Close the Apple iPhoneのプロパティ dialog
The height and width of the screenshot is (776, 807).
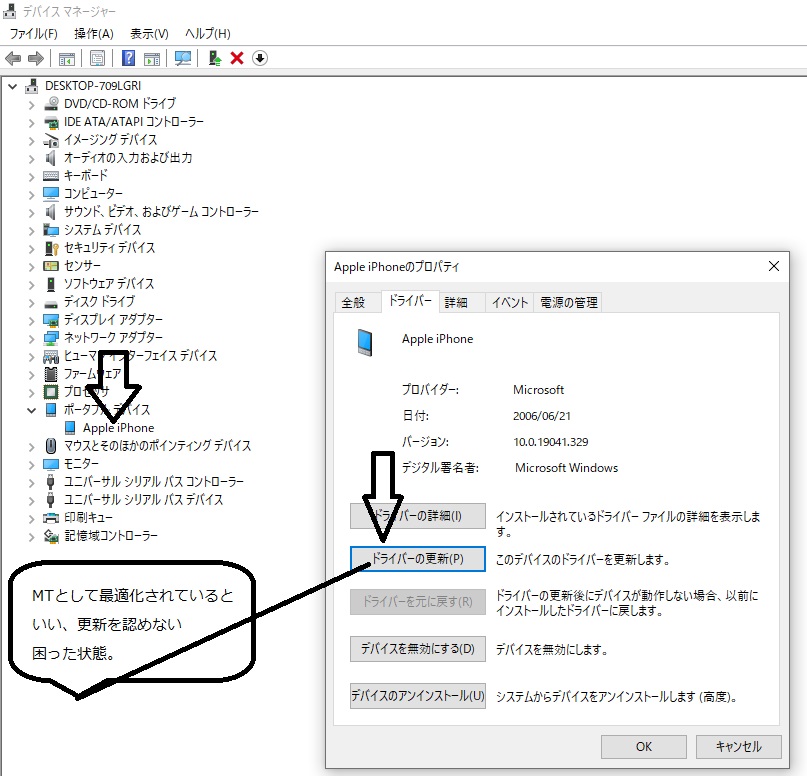(x=774, y=267)
